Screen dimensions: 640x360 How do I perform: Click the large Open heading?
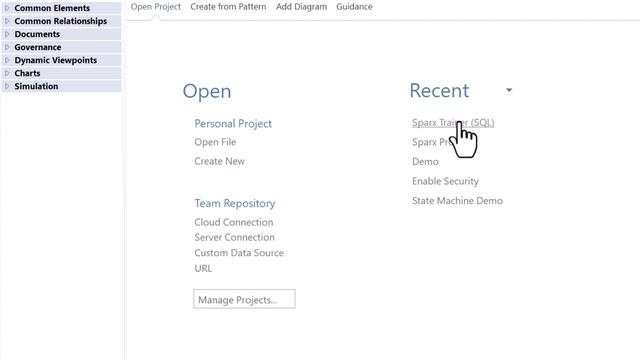pos(207,91)
